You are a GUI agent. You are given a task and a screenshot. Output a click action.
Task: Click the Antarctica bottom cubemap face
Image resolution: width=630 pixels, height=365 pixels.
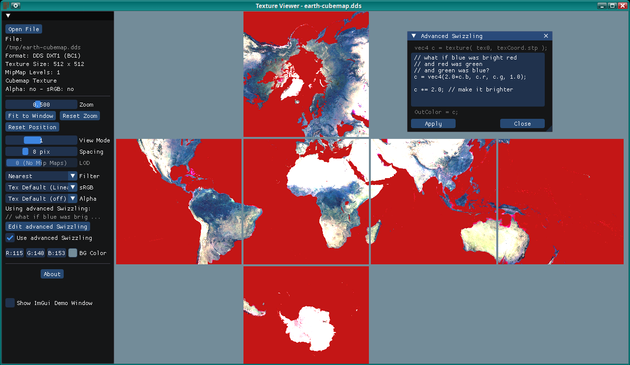pos(306,315)
